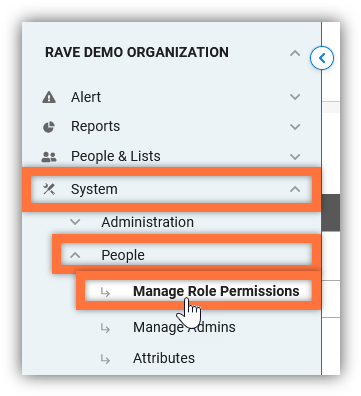361x396 pixels.
Task: Click the People & Lists group icon
Action: point(49,157)
